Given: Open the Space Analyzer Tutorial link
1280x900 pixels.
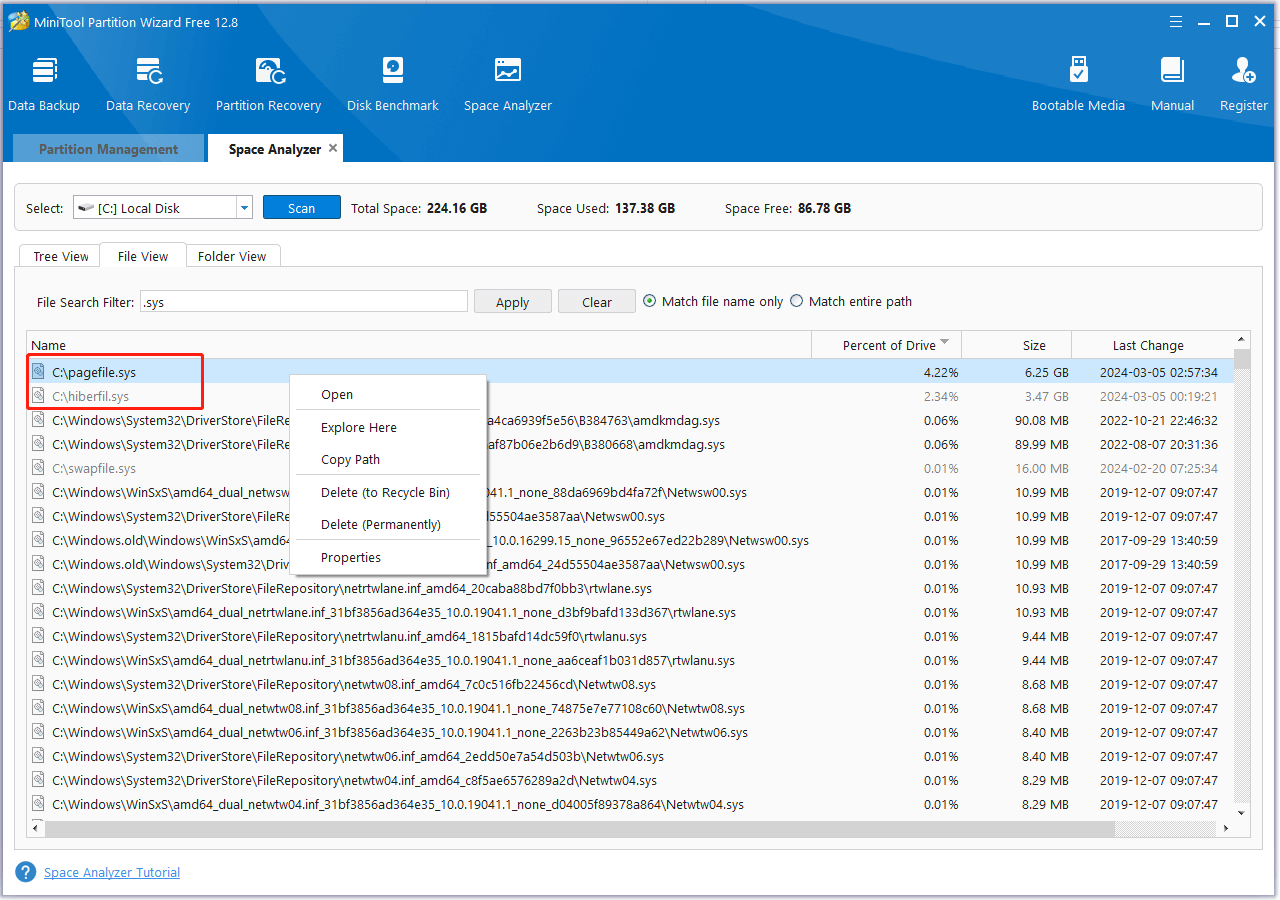Looking at the screenshot, I should (112, 872).
